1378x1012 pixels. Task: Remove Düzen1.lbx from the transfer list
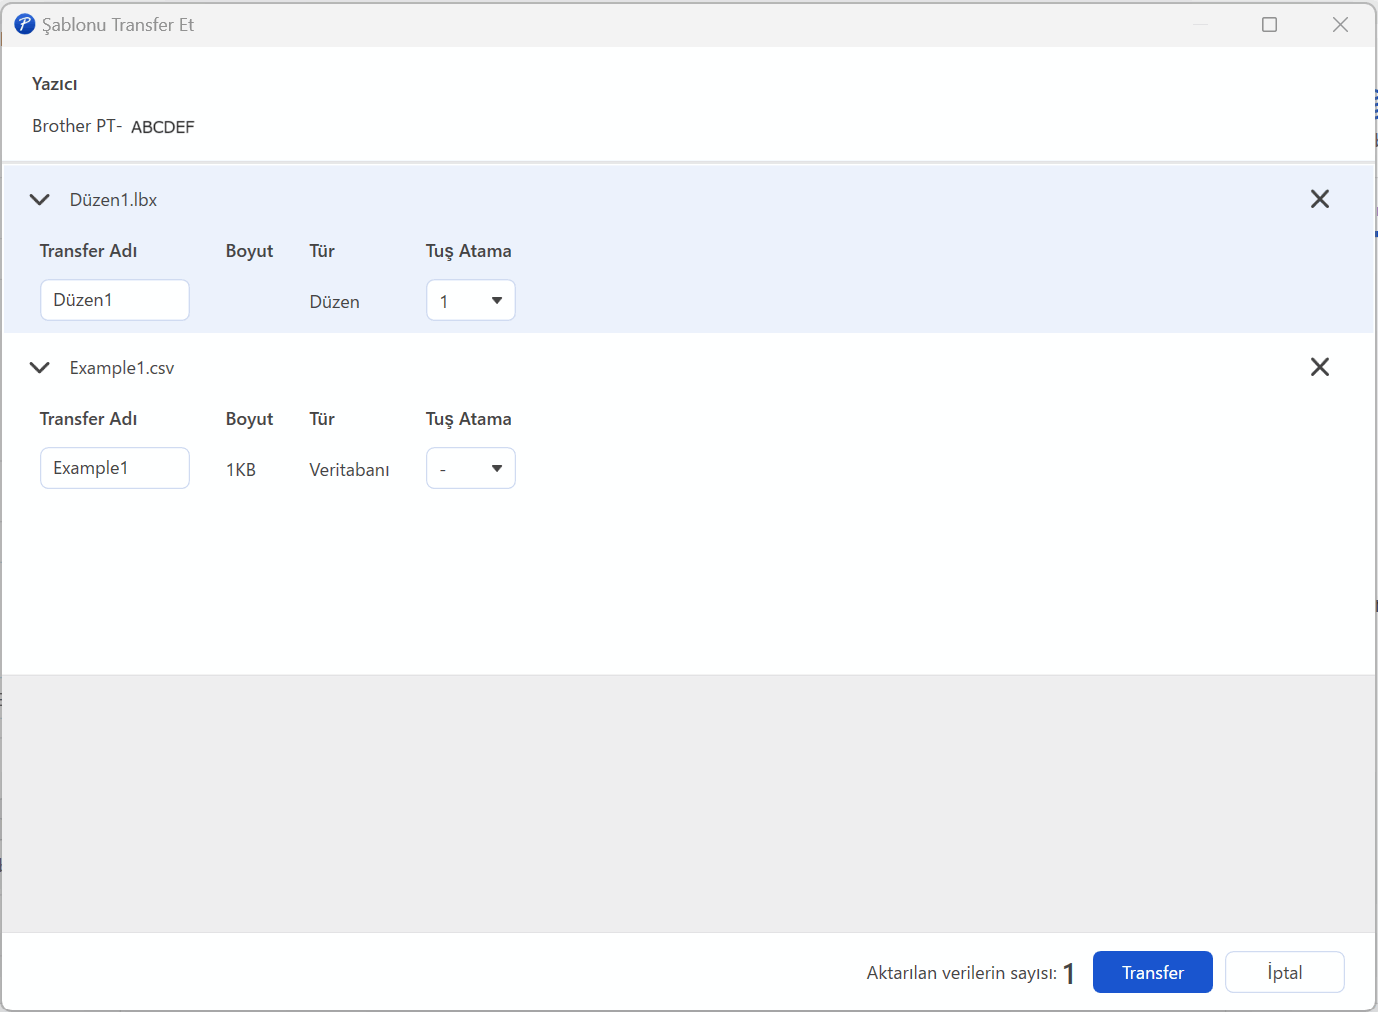pyautogui.click(x=1319, y=199)
